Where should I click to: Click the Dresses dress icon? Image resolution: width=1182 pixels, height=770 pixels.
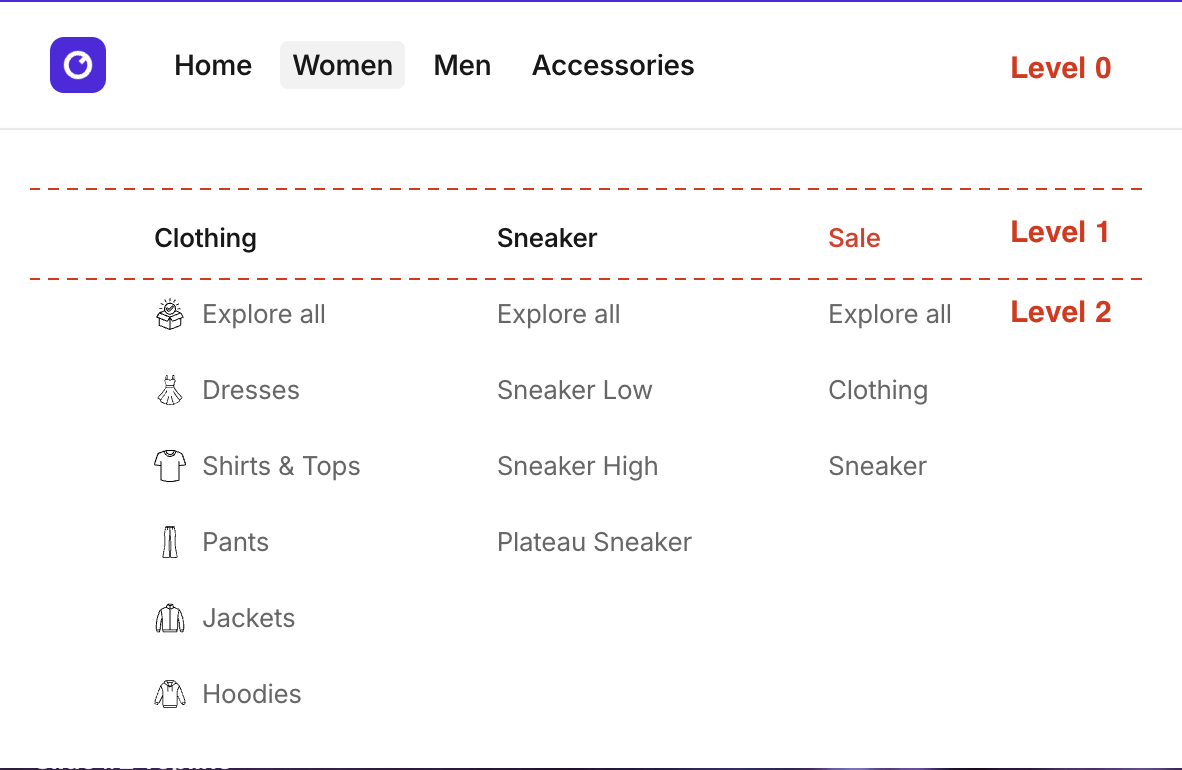click(170, 390)
